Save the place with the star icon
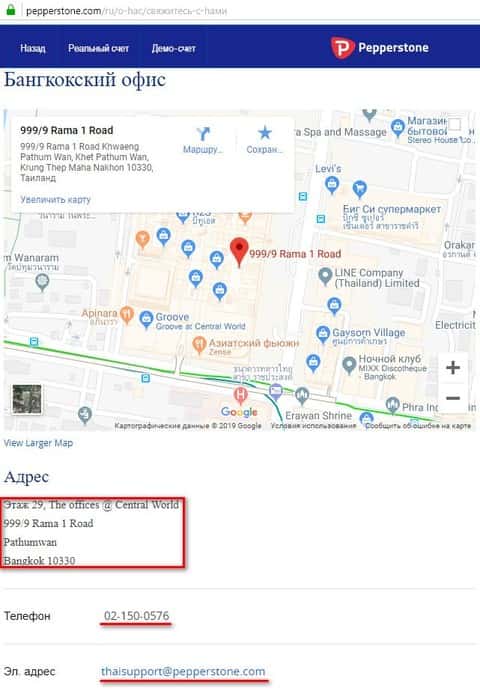 264,133
